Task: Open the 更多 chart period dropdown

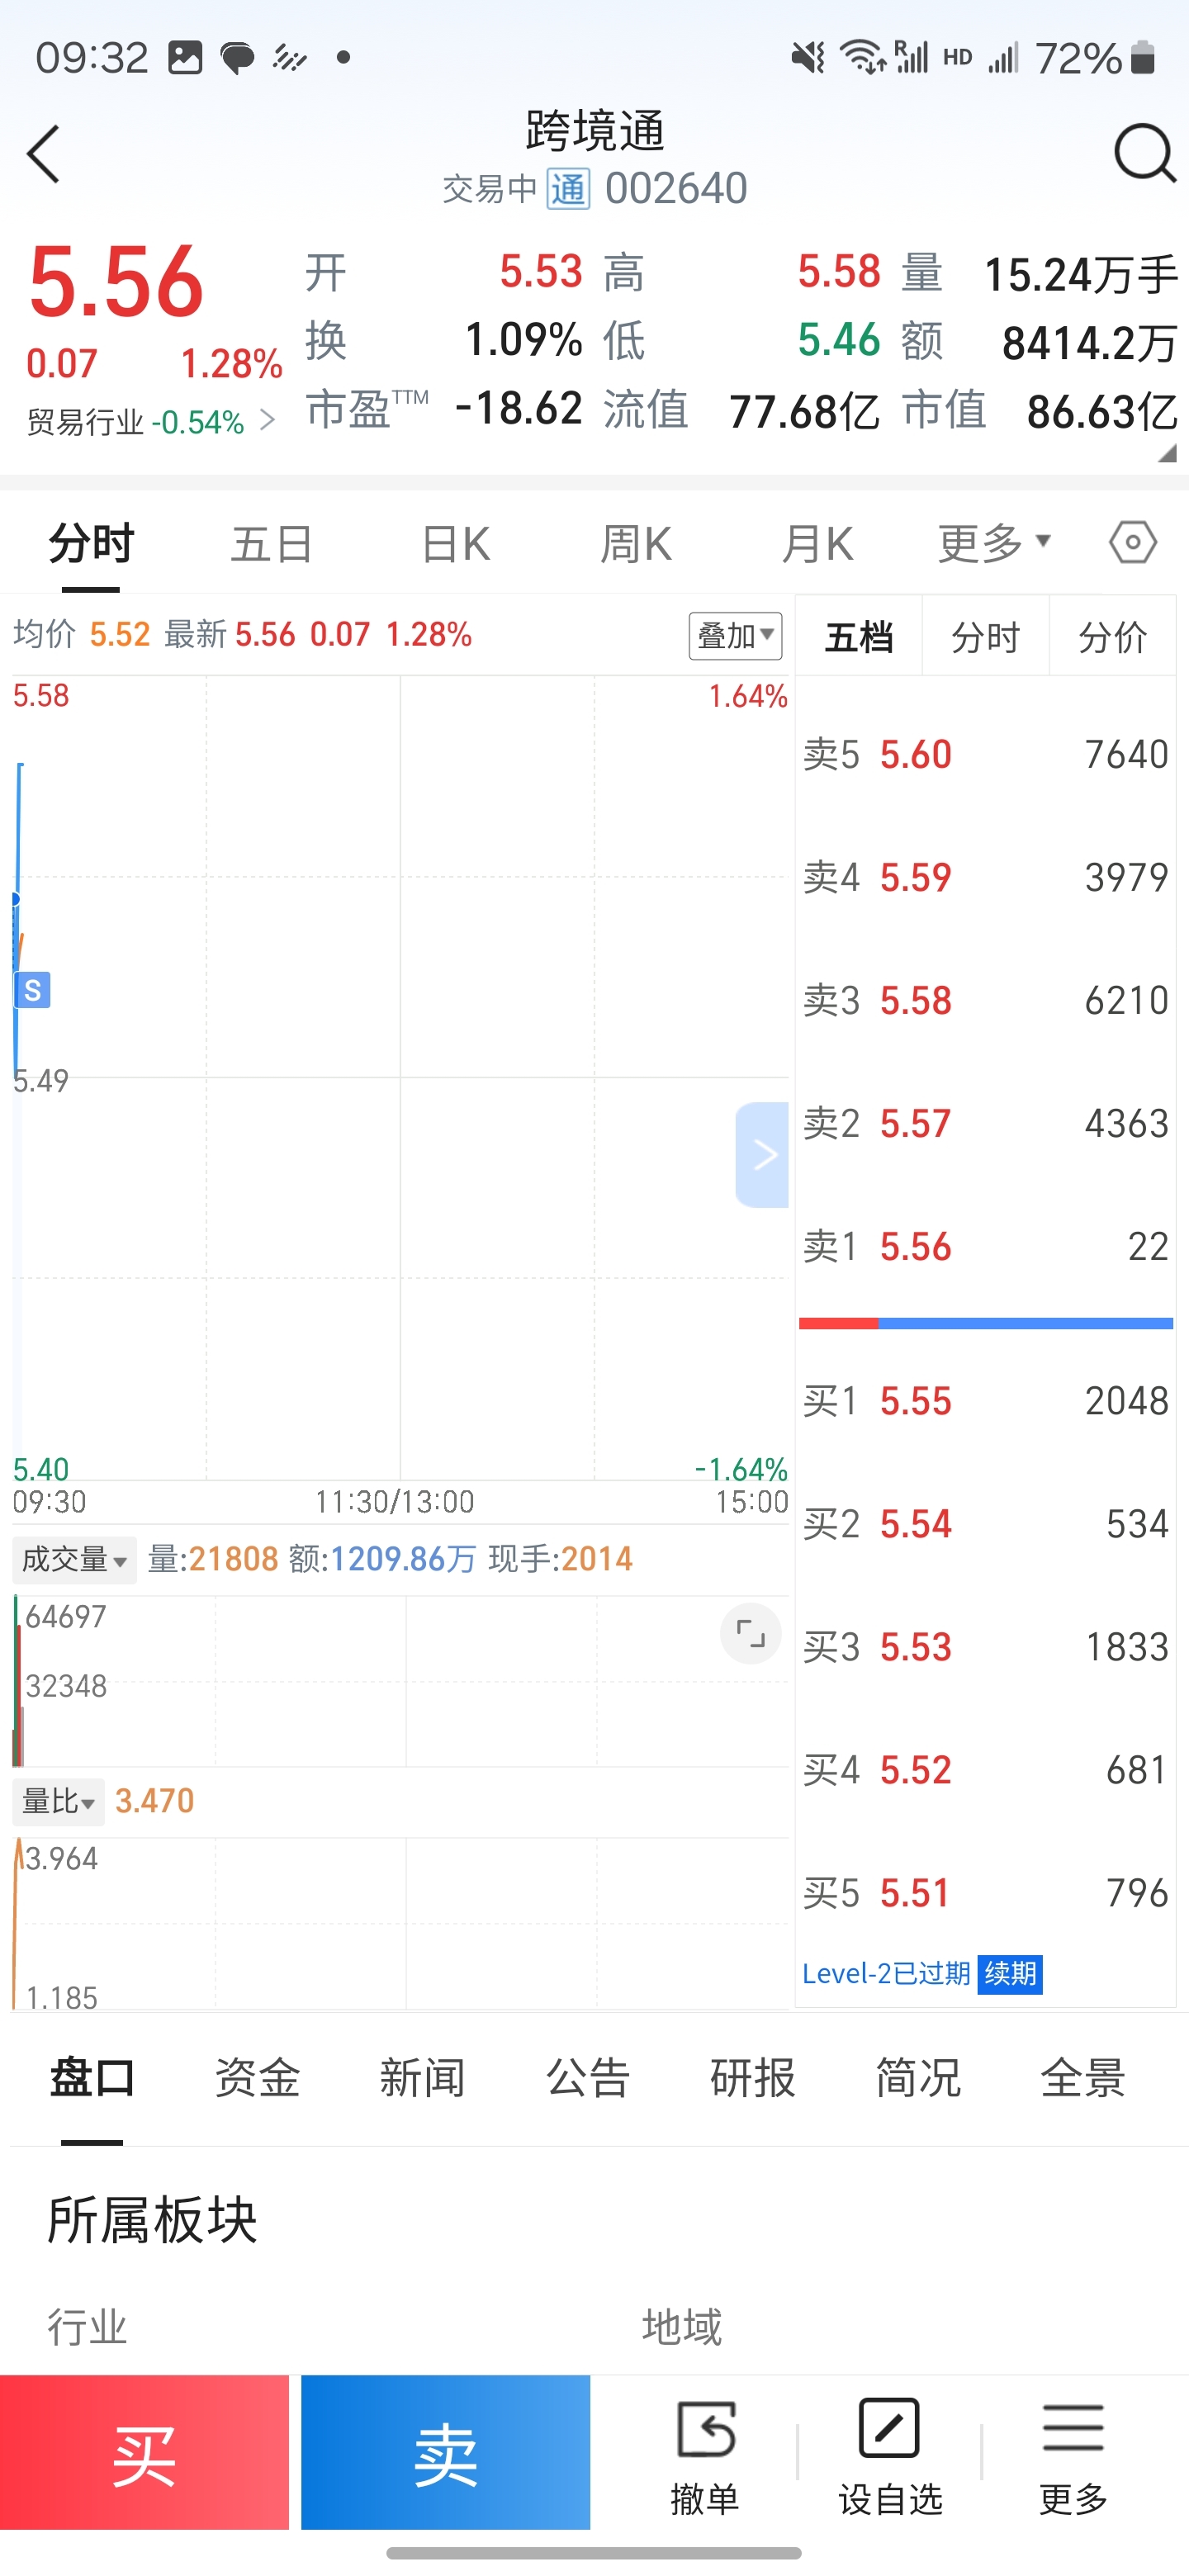Action: coord(994,543)
